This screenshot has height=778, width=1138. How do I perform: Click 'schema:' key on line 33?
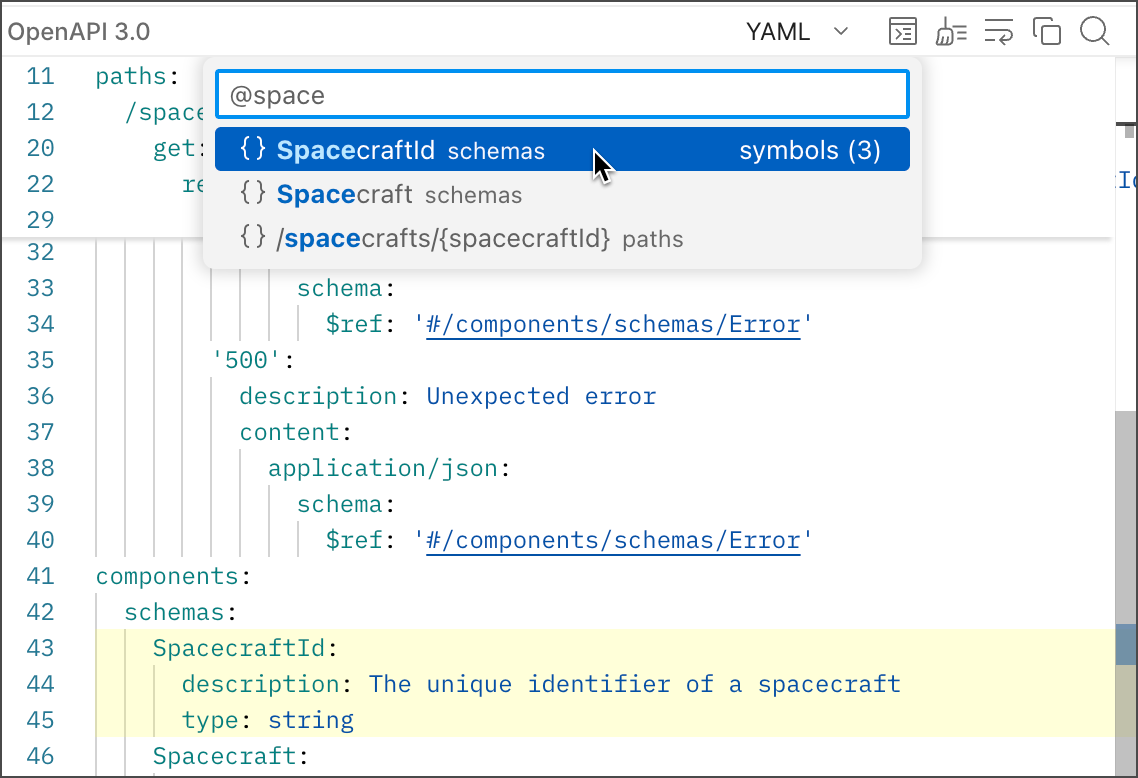pos(346,288)
